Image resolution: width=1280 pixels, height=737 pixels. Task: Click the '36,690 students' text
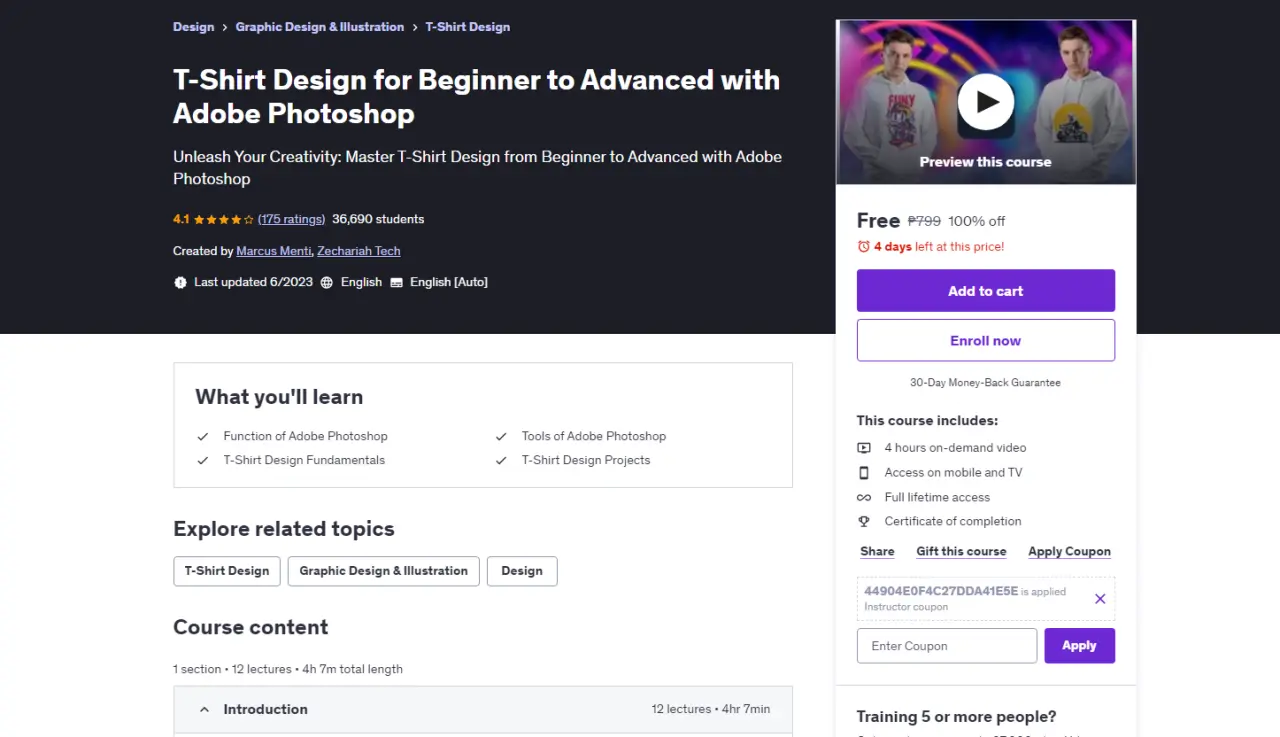coord(378,219)
